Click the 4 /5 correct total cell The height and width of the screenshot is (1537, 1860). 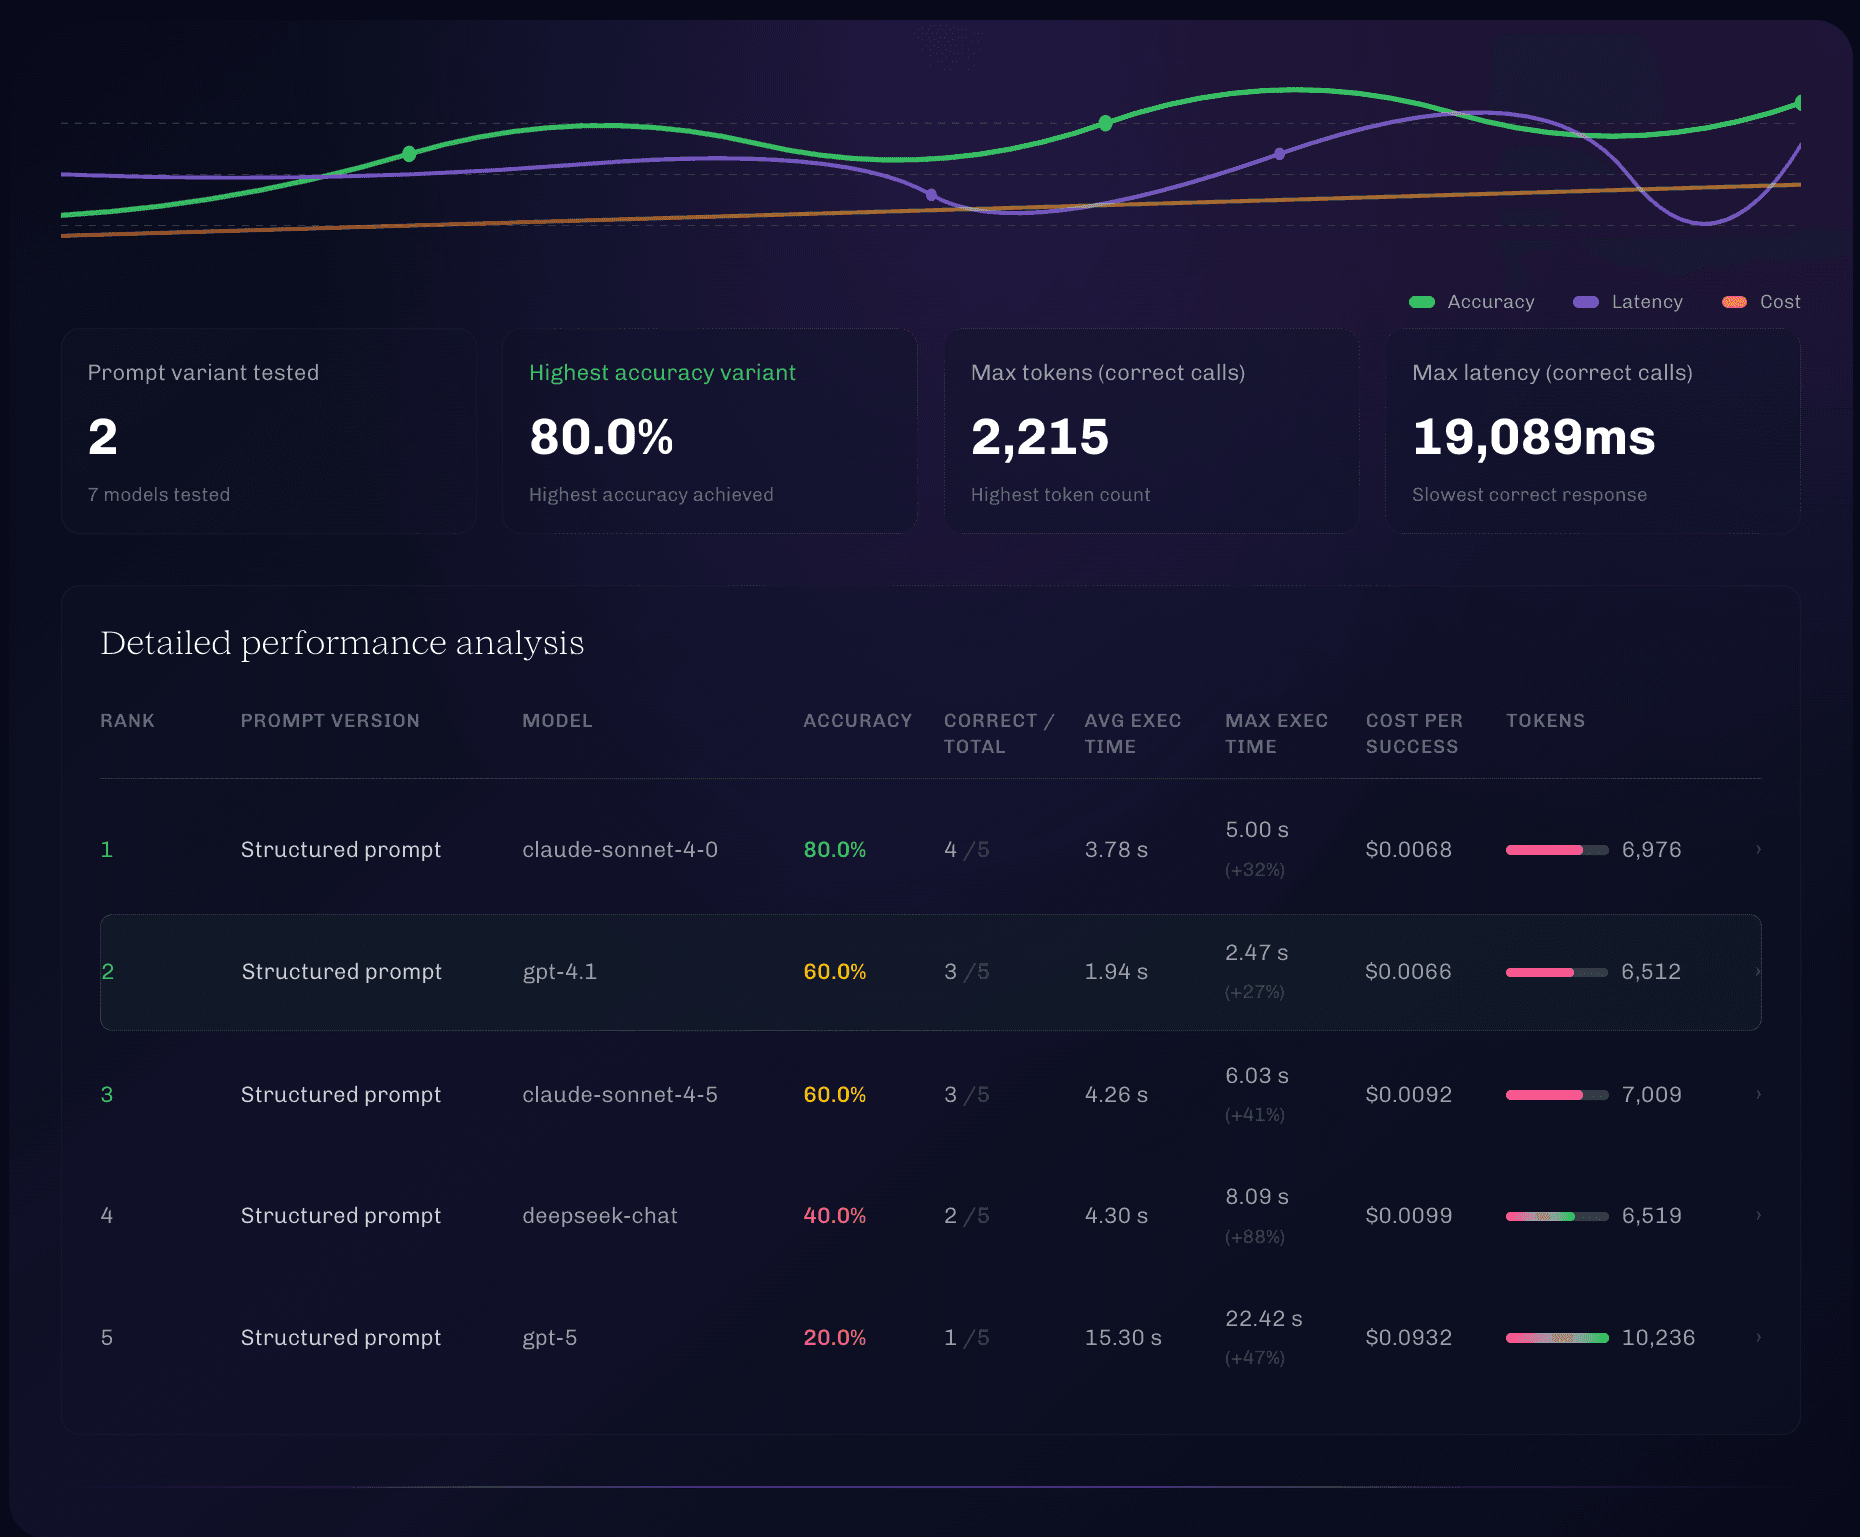(x=967, y=850)
